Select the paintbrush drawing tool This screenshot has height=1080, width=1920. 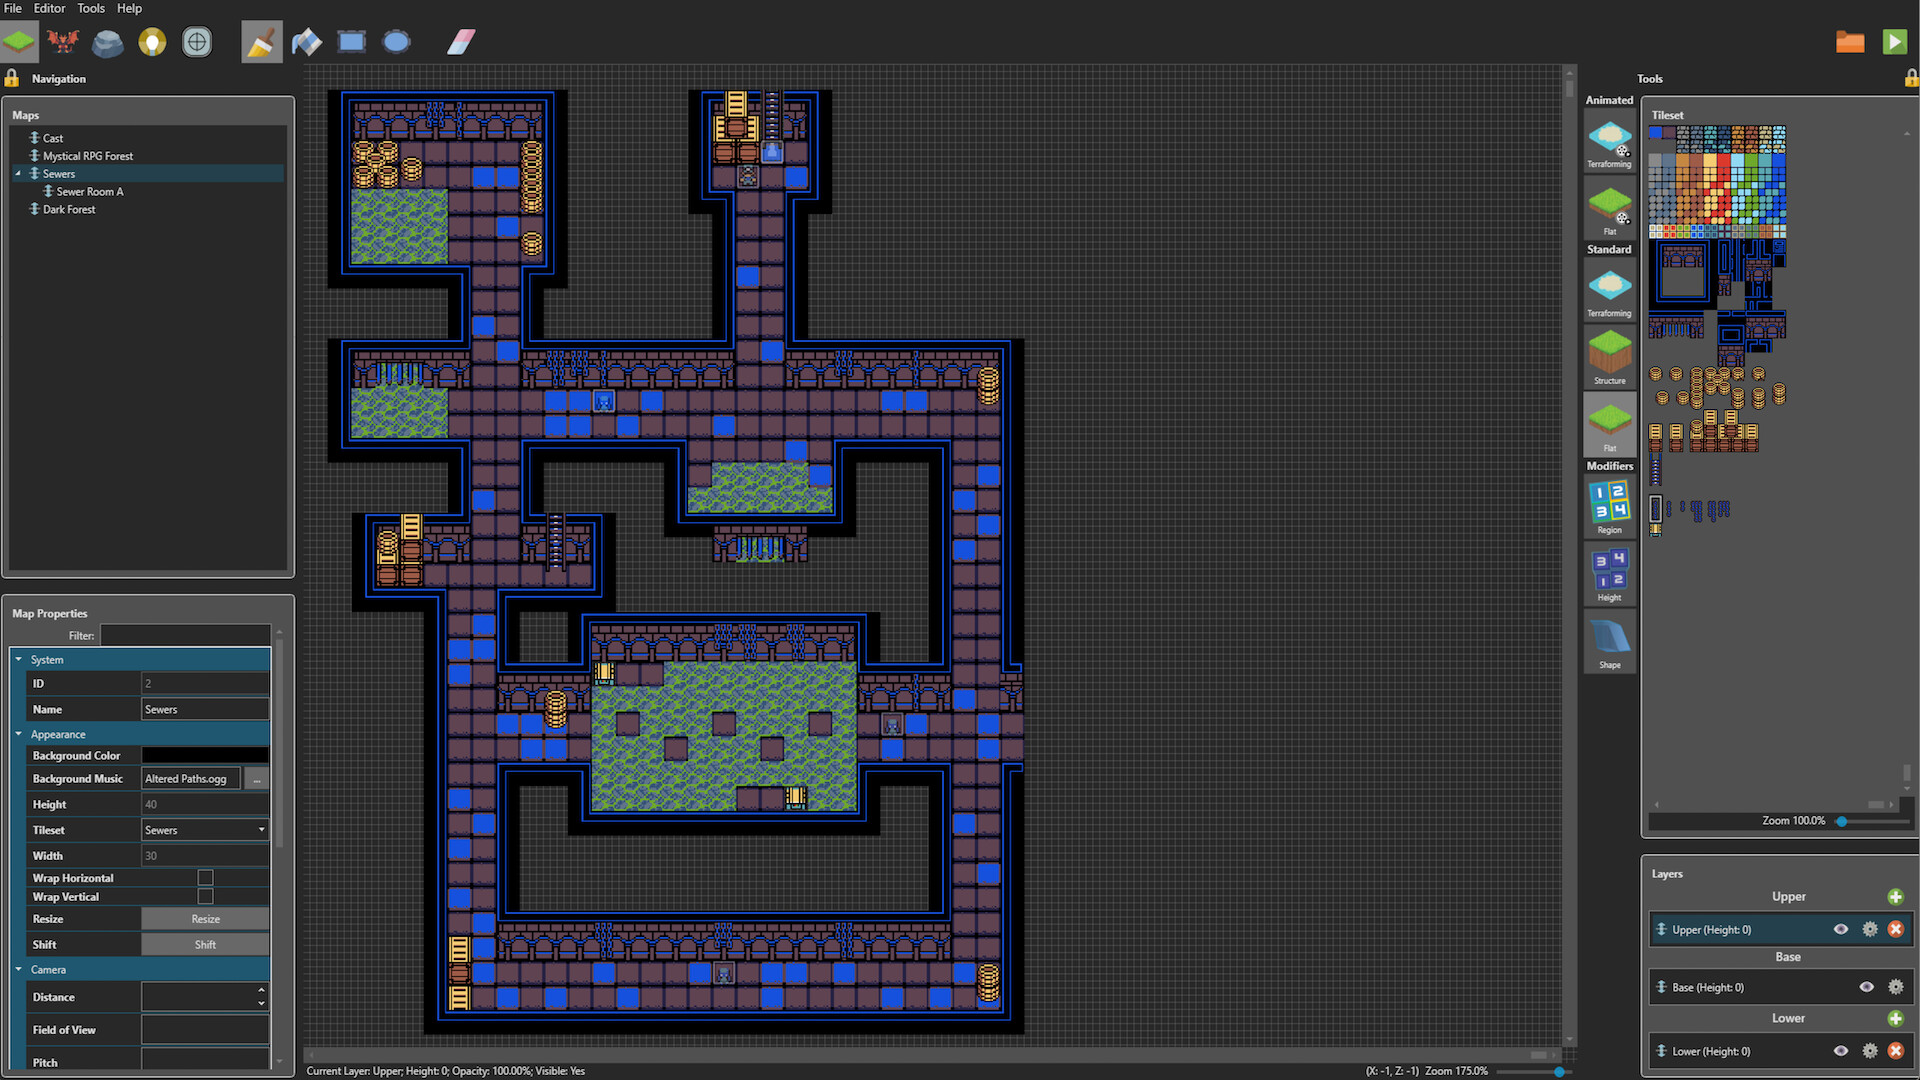[261, 41]
